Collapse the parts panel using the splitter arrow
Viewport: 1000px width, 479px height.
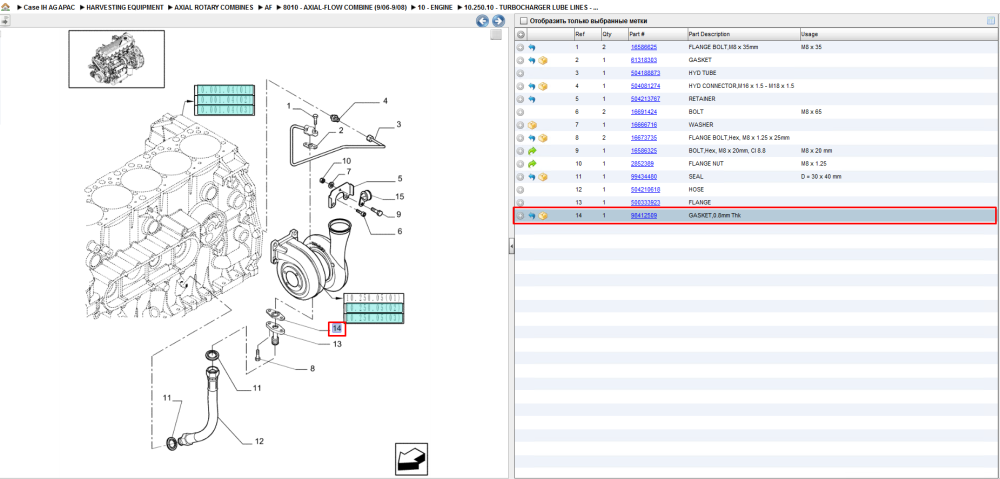pos(511,247)
